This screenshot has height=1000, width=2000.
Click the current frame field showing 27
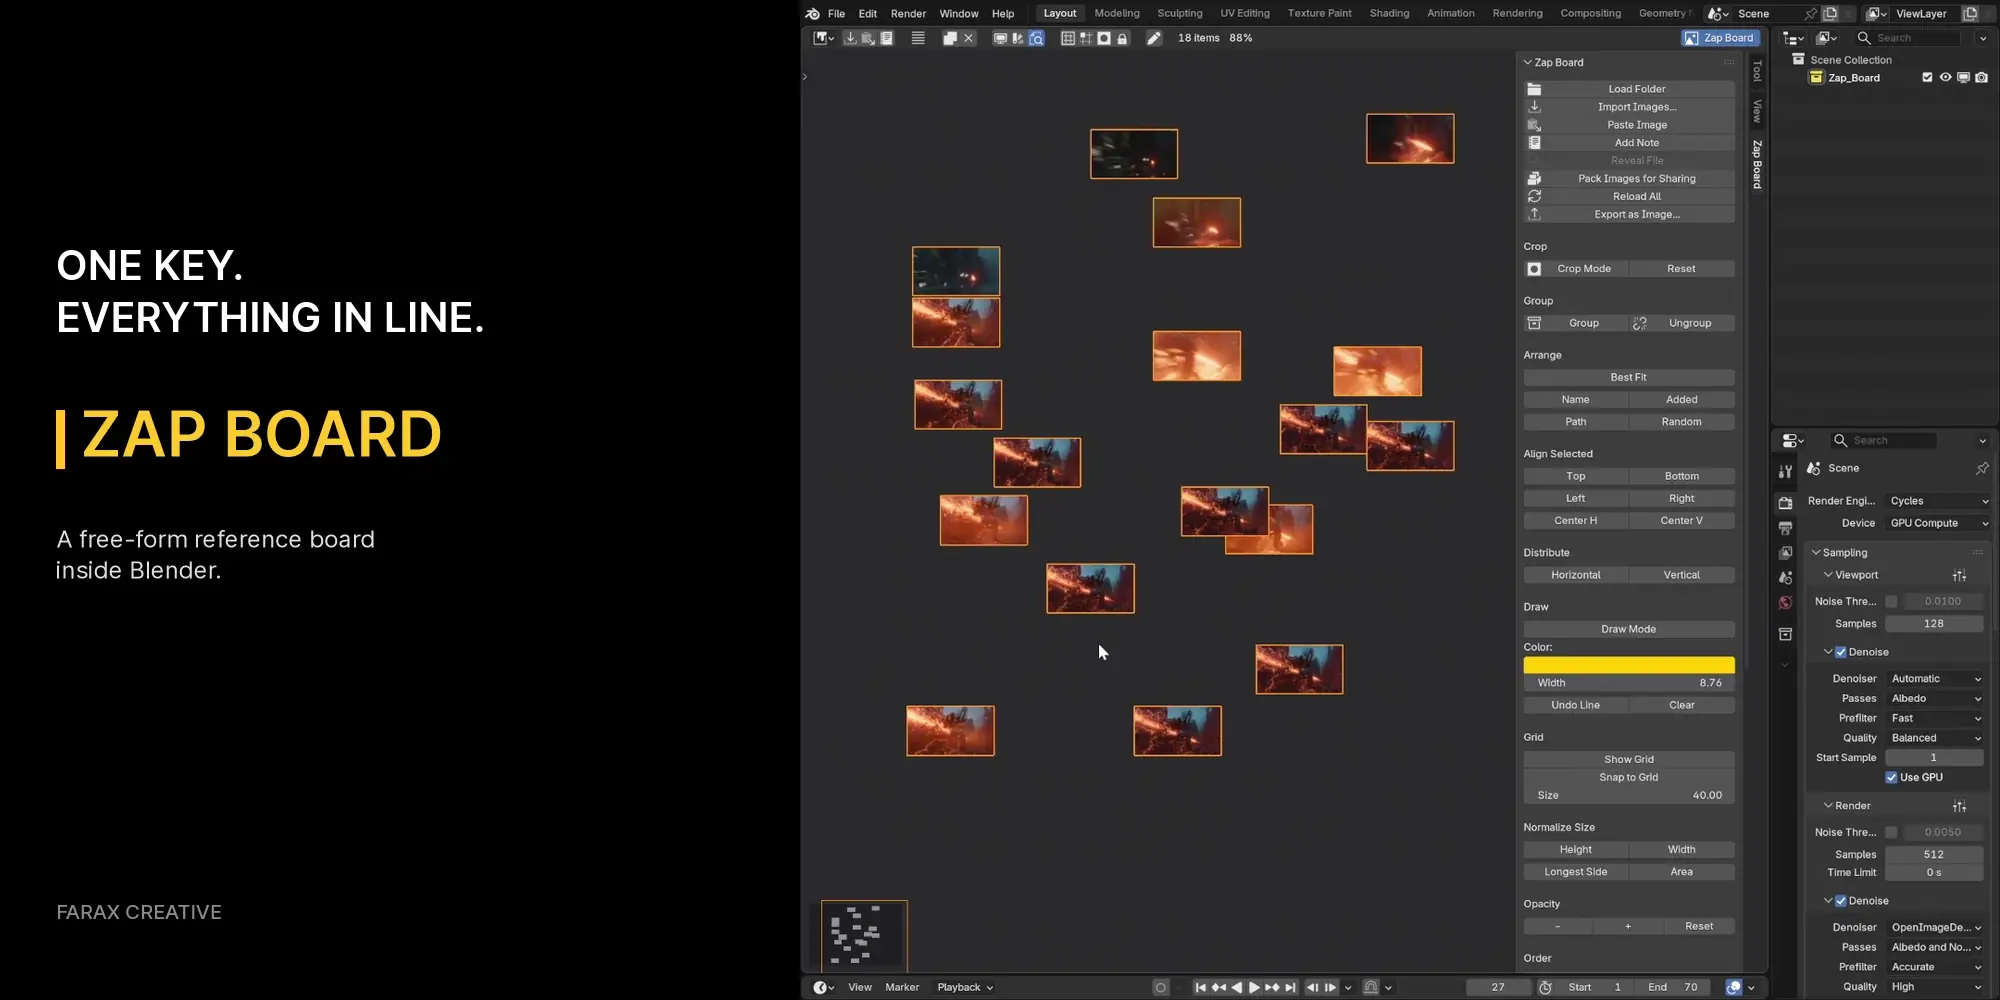coord(1498,988)
